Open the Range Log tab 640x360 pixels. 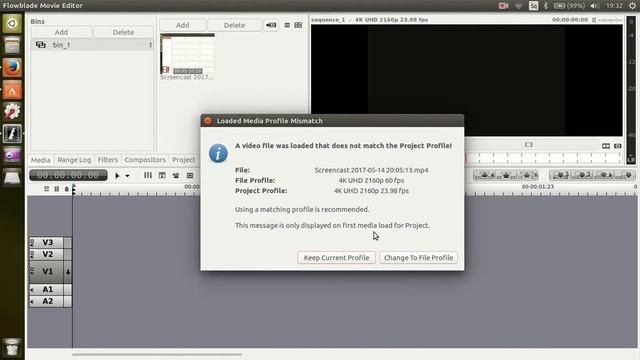74,160
